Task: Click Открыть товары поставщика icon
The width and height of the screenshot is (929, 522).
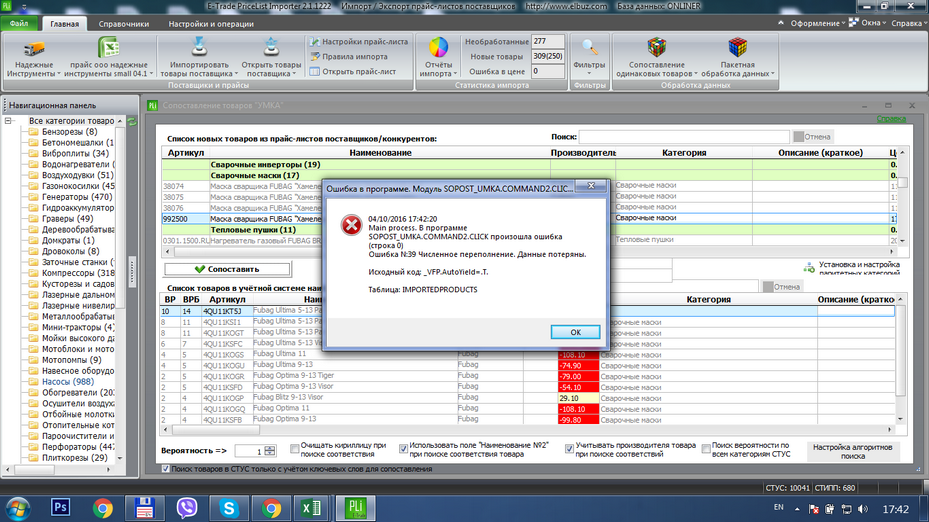Action: tap(271, 47)
